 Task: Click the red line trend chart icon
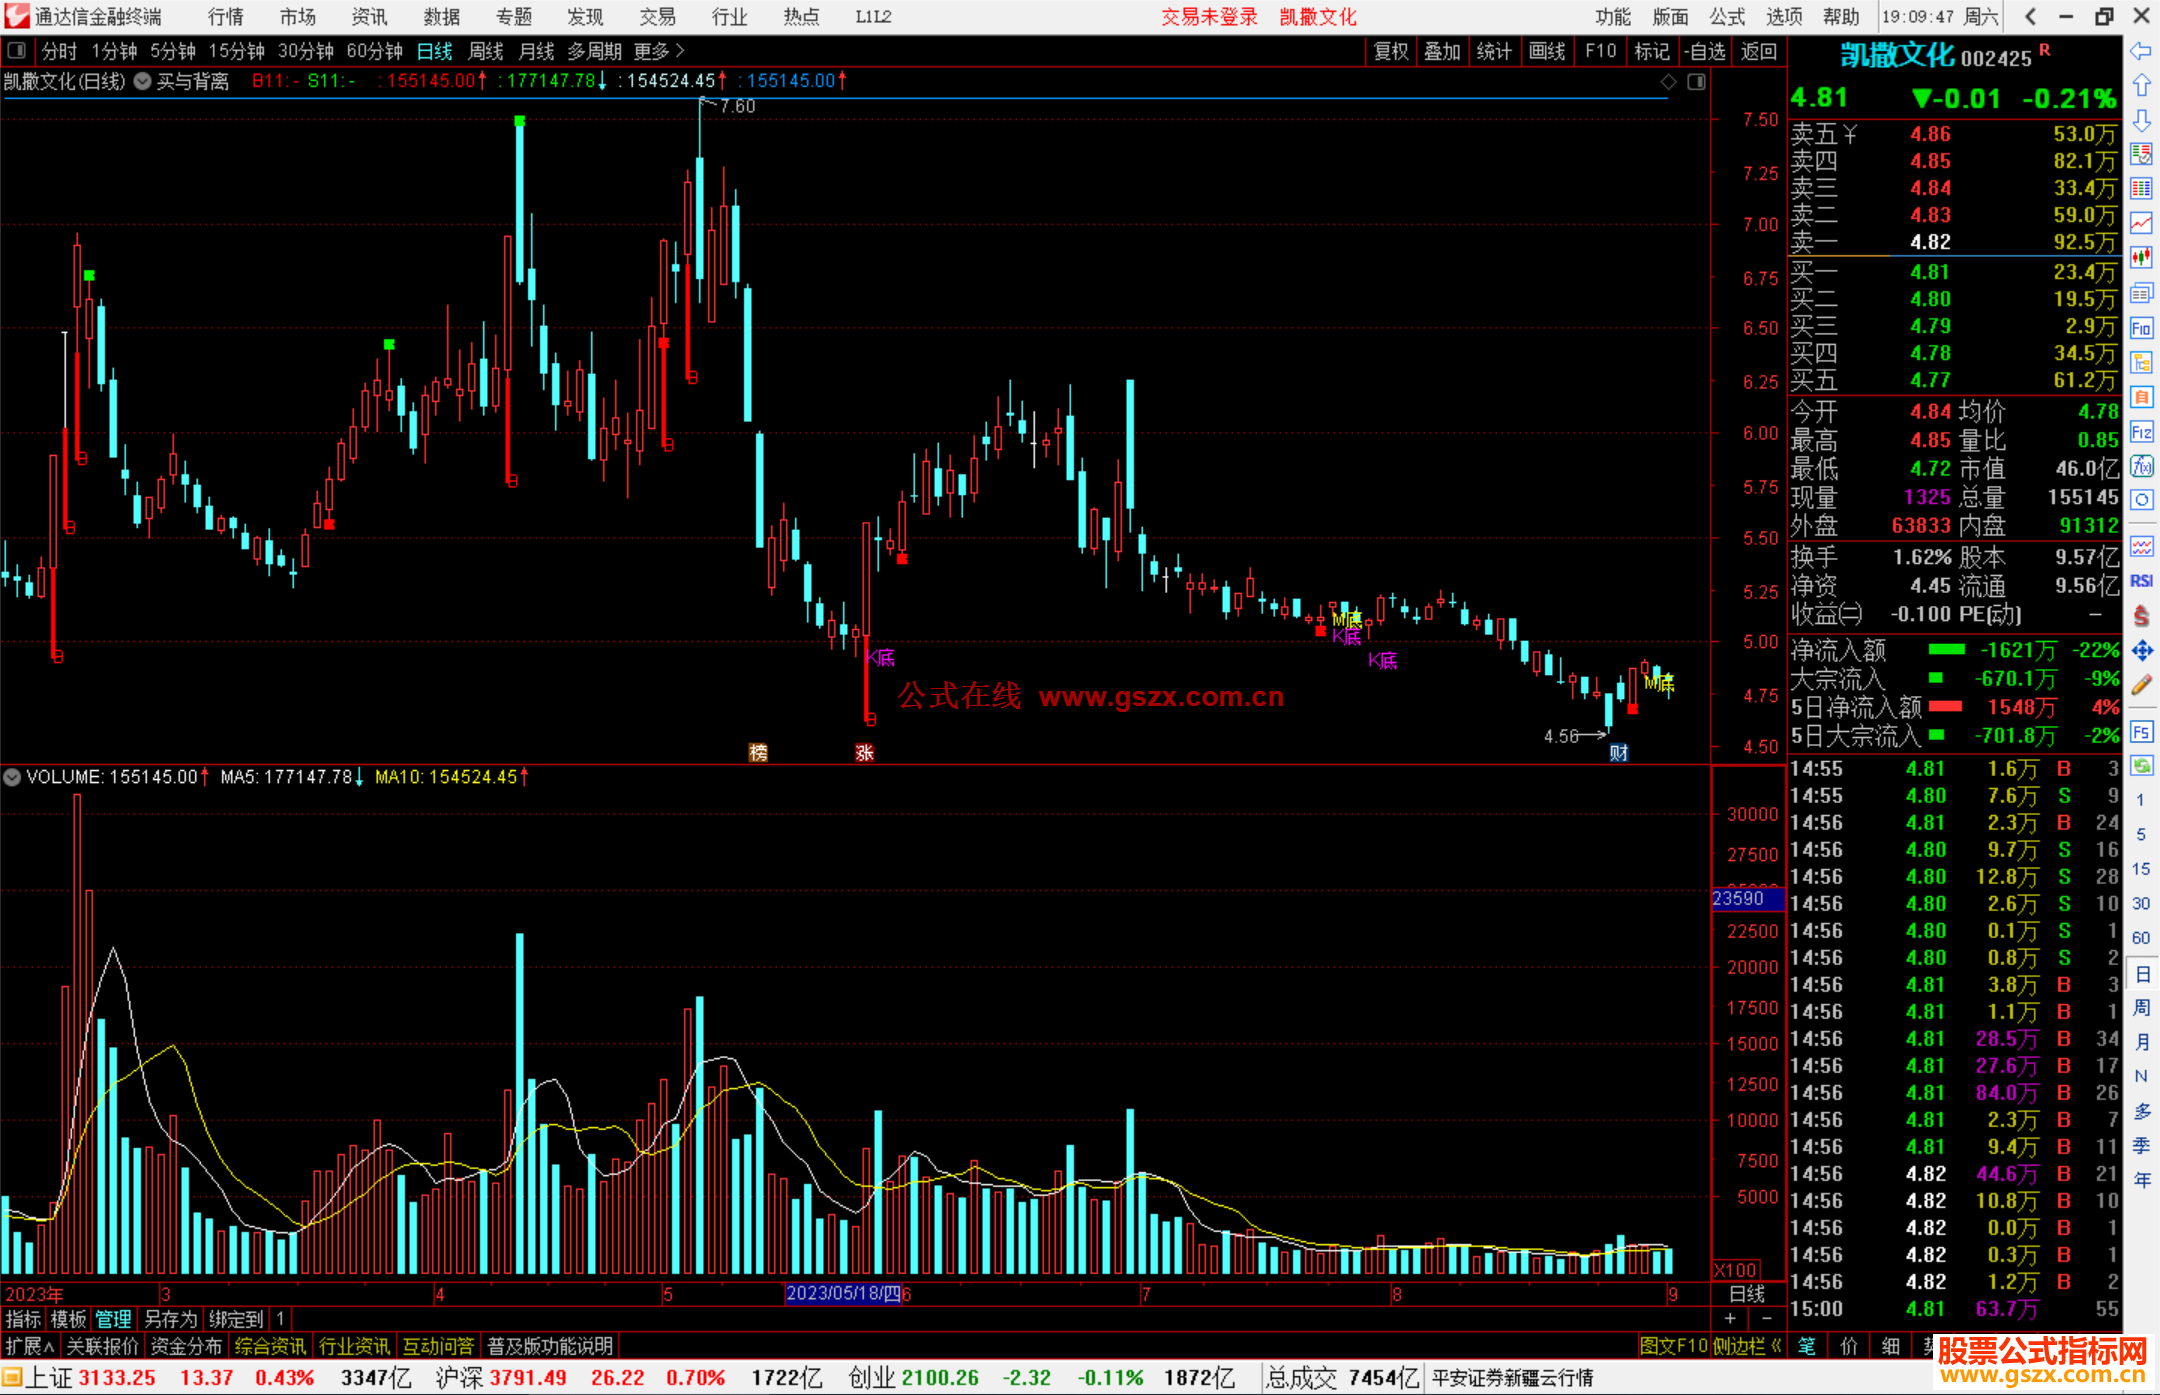(x=2141, y=223)
